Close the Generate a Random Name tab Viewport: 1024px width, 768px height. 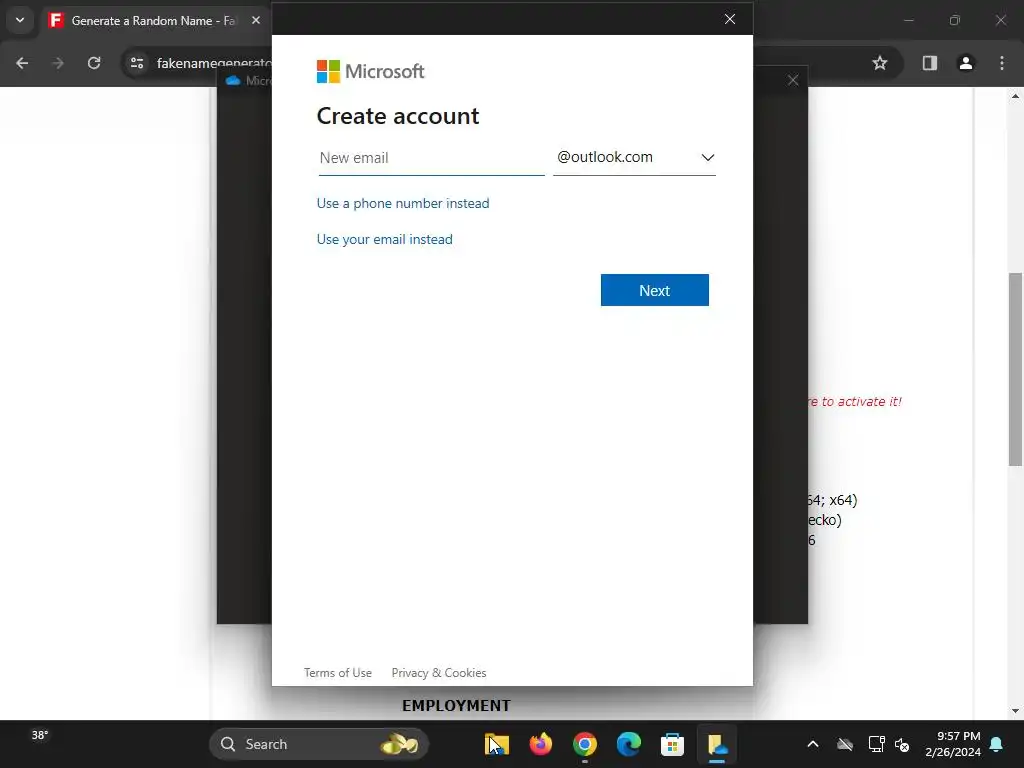(x=256, y=20)
